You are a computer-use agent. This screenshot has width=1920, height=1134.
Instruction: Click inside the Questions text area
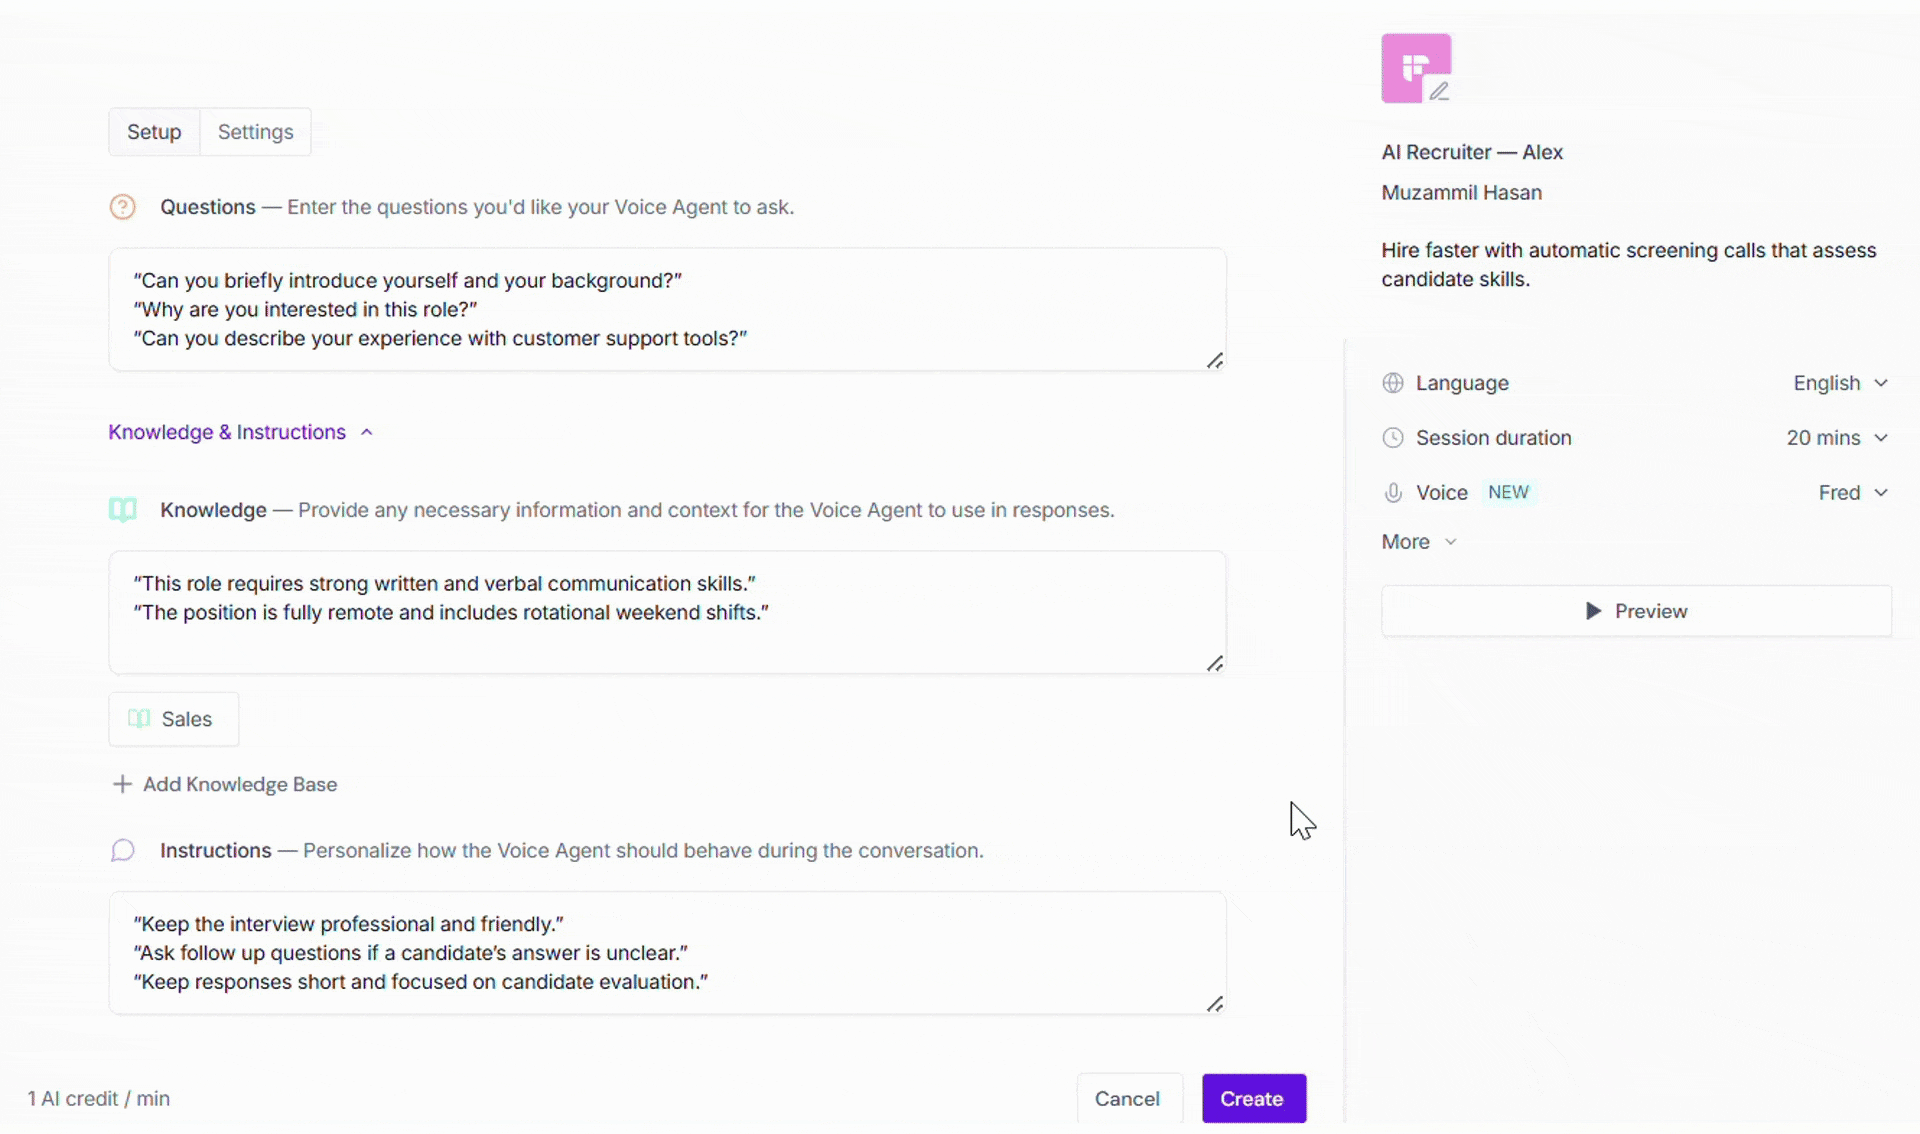[667, 309]
